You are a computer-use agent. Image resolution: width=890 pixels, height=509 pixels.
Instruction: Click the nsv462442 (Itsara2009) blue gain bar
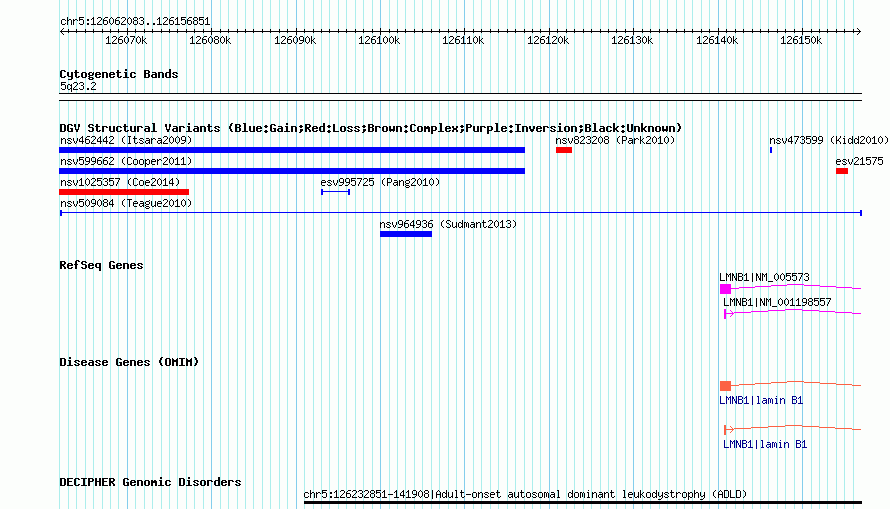(292, 150)
